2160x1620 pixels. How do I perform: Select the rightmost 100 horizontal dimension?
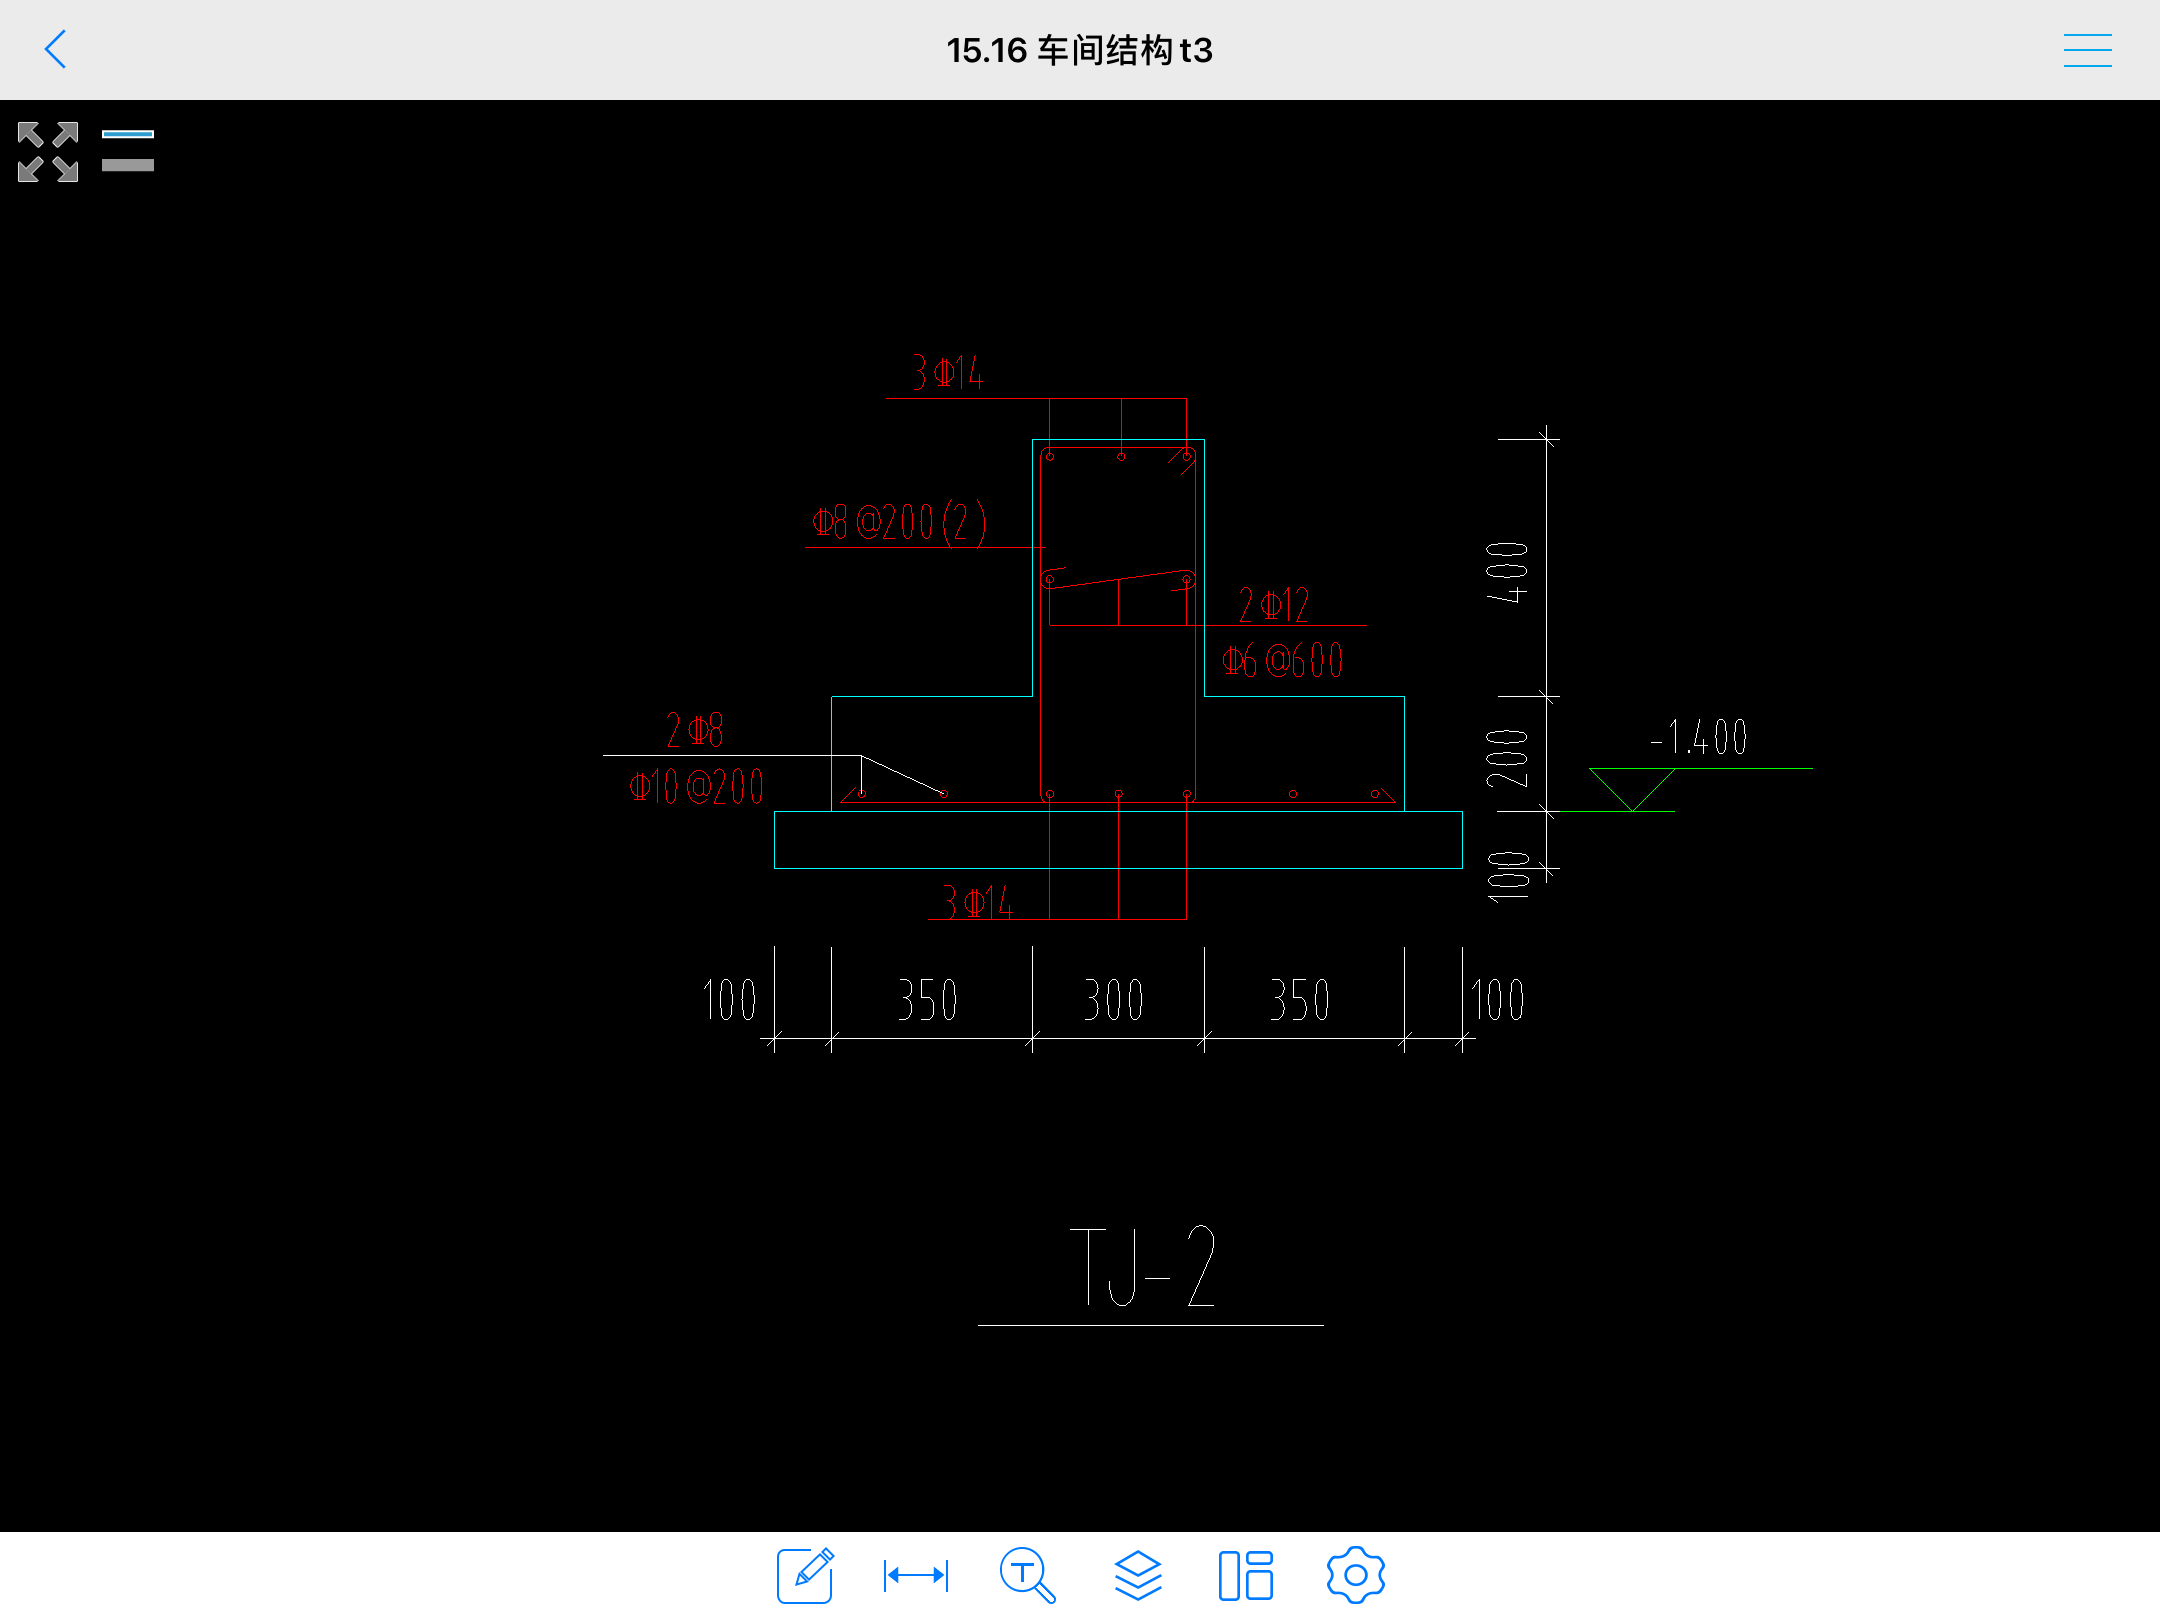point(1497,1000)
